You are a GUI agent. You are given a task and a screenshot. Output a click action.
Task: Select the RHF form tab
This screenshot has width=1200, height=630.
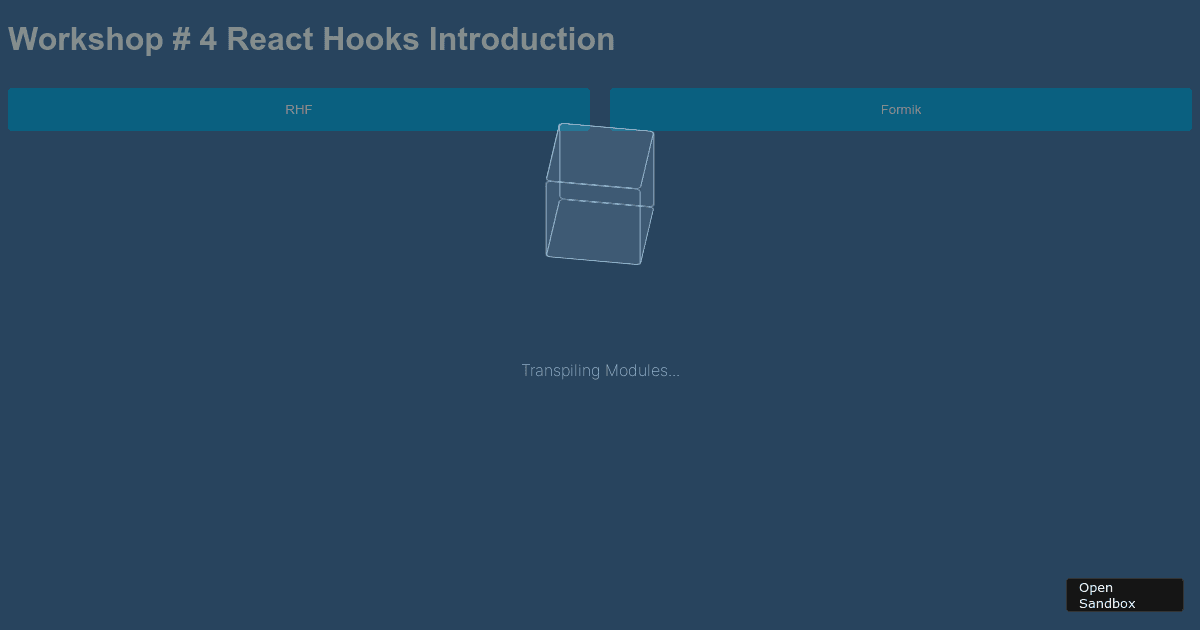point(299,109)
